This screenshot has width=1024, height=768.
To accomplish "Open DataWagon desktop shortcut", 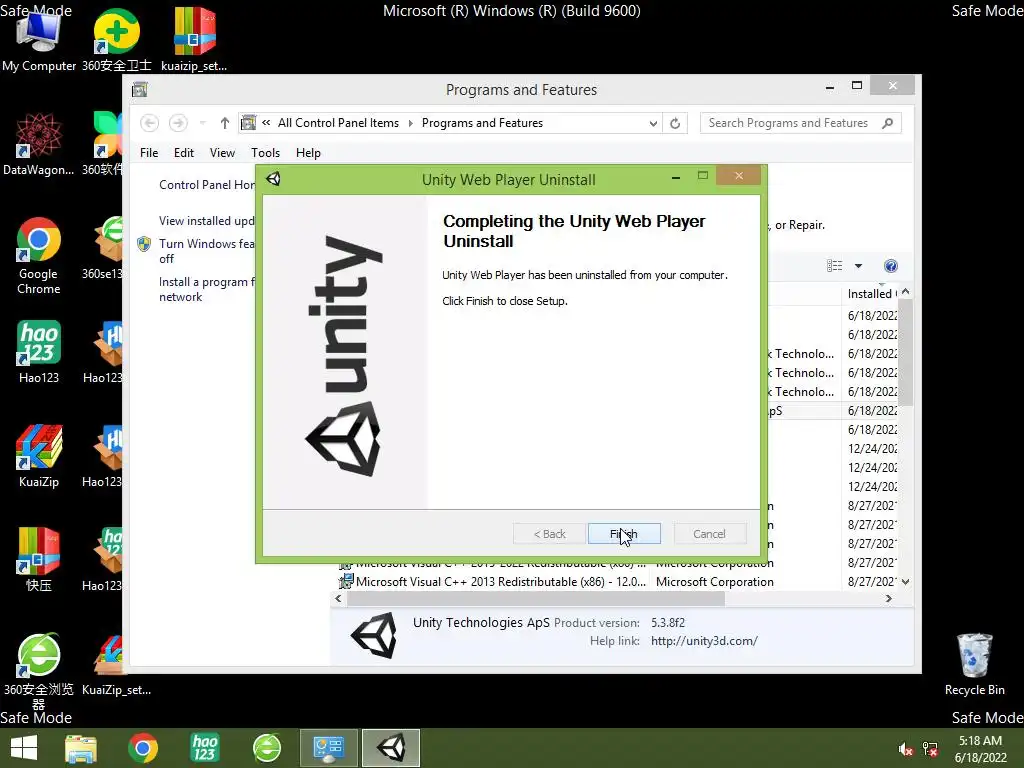I will click(39, 144).
